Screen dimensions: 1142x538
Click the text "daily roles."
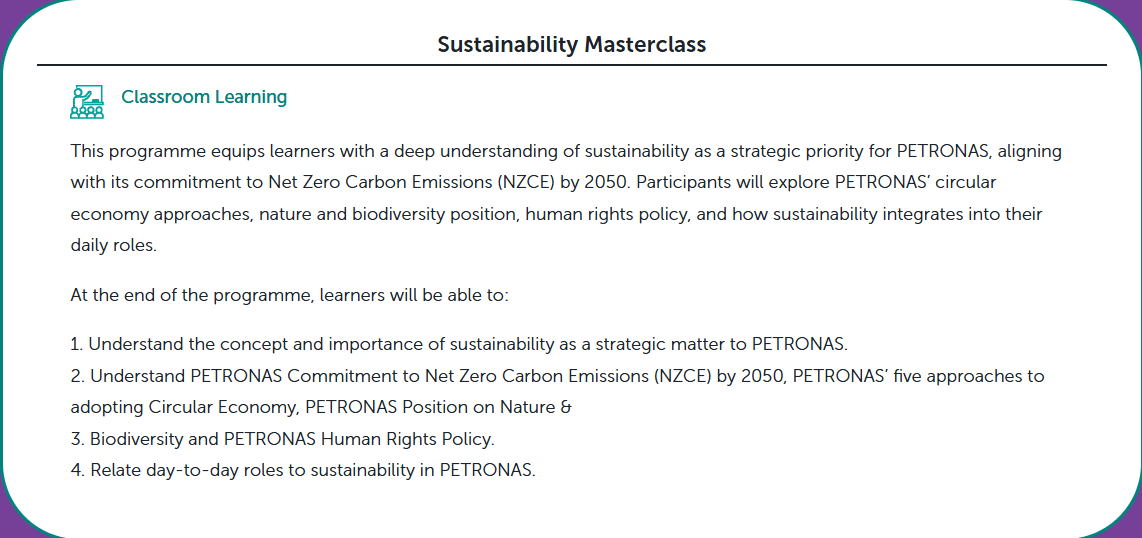pos(114,245)
